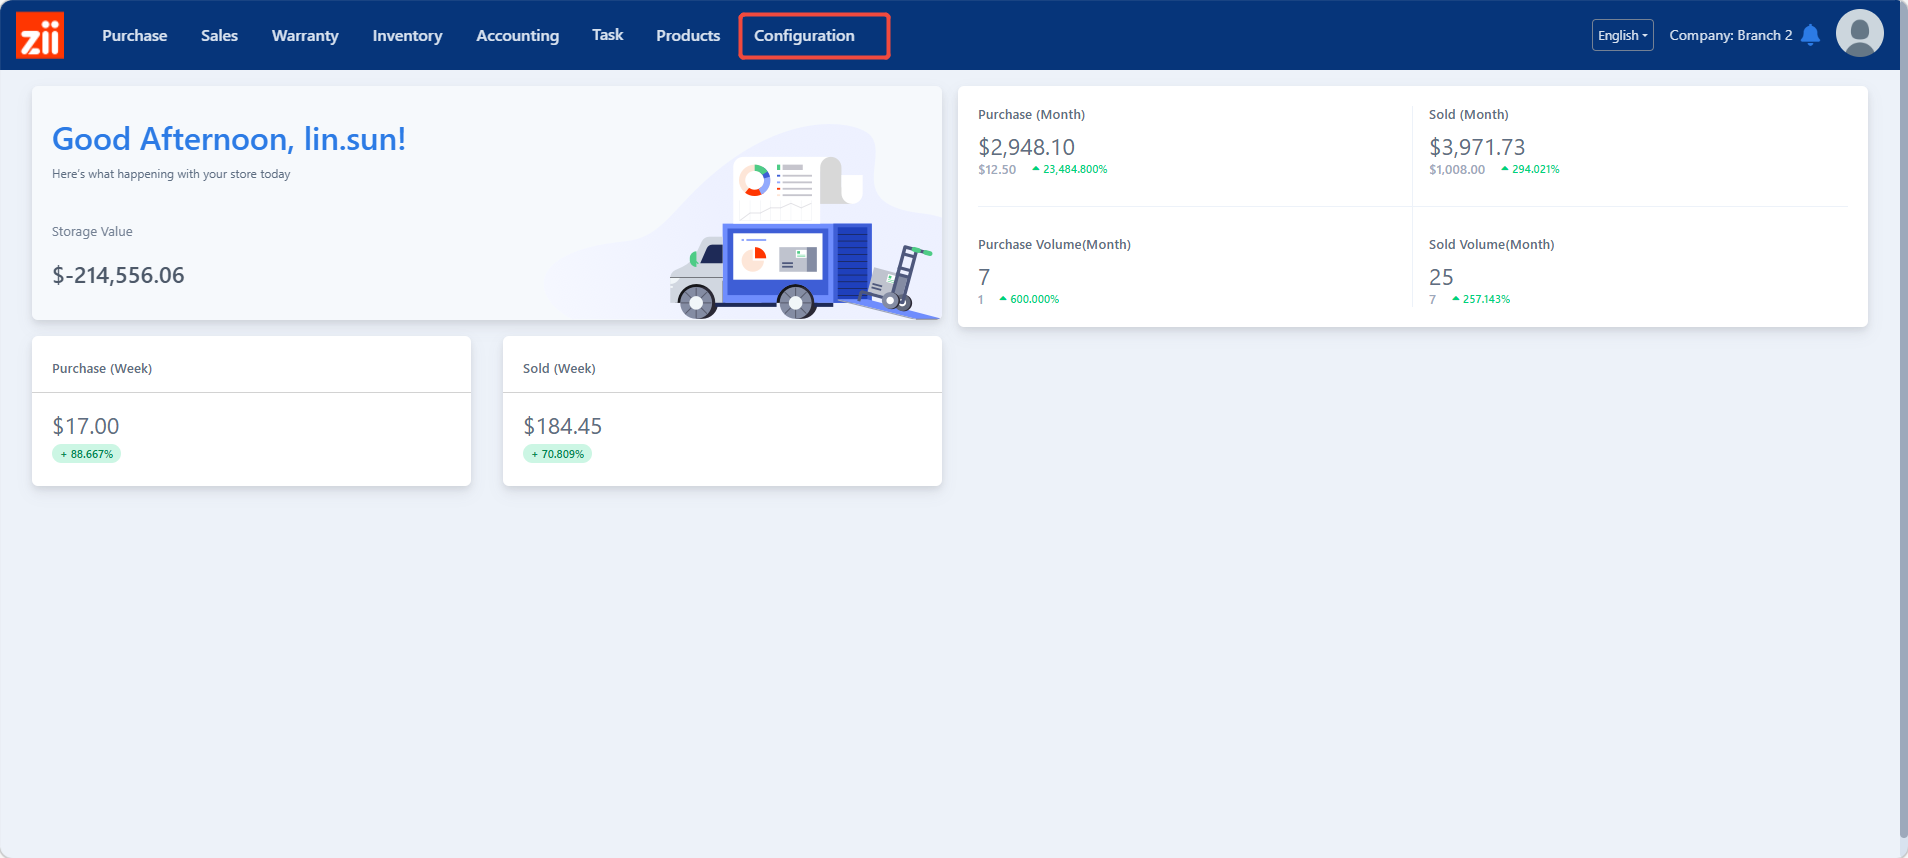
Task: Click the Zii logo icon
Action: tap(40, 36)
